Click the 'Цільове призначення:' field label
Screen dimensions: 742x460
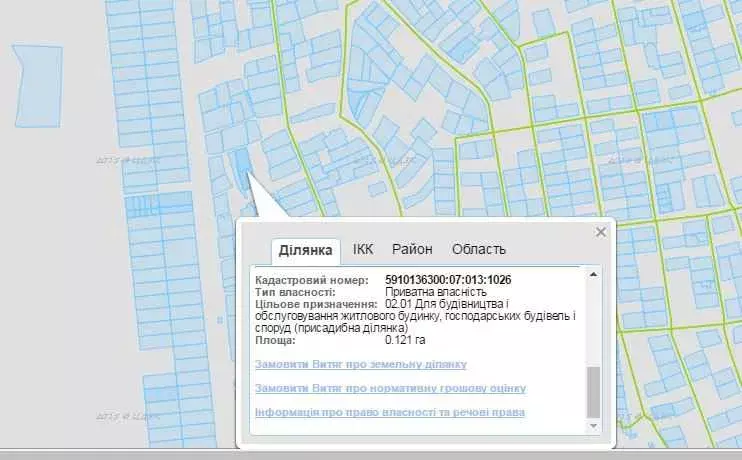316,304
